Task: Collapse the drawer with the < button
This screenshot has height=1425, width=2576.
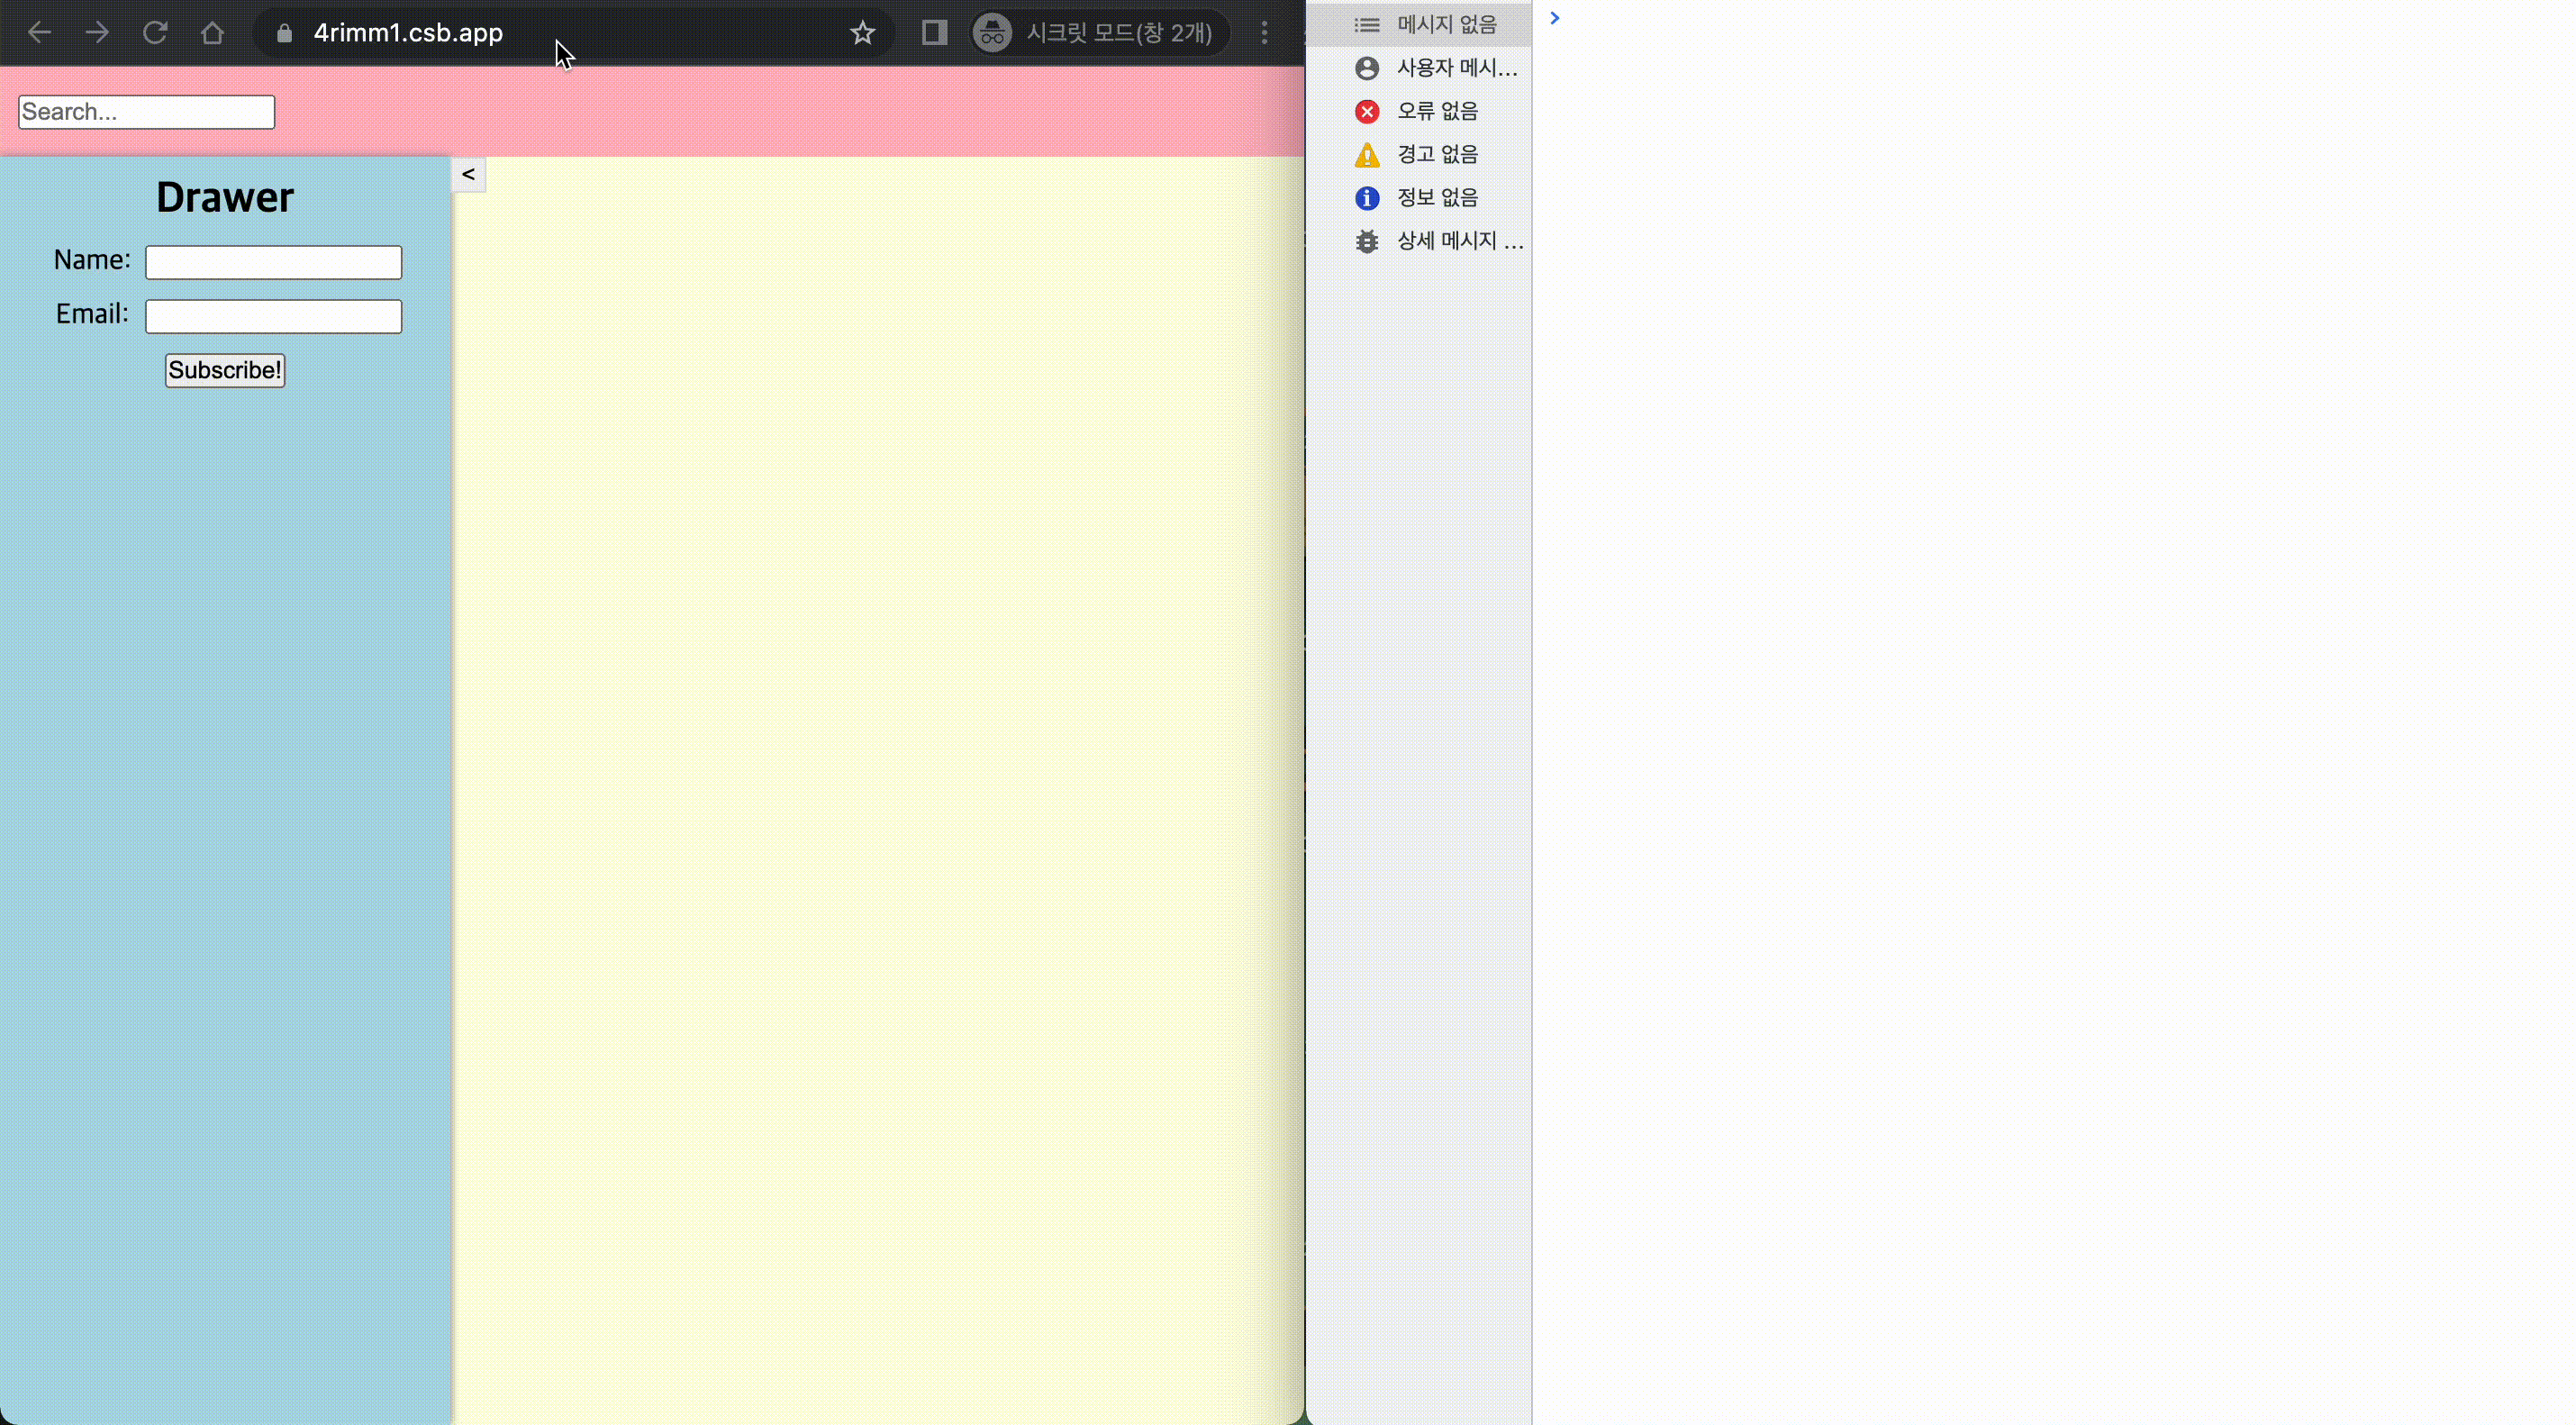Action: click(468, 174)
